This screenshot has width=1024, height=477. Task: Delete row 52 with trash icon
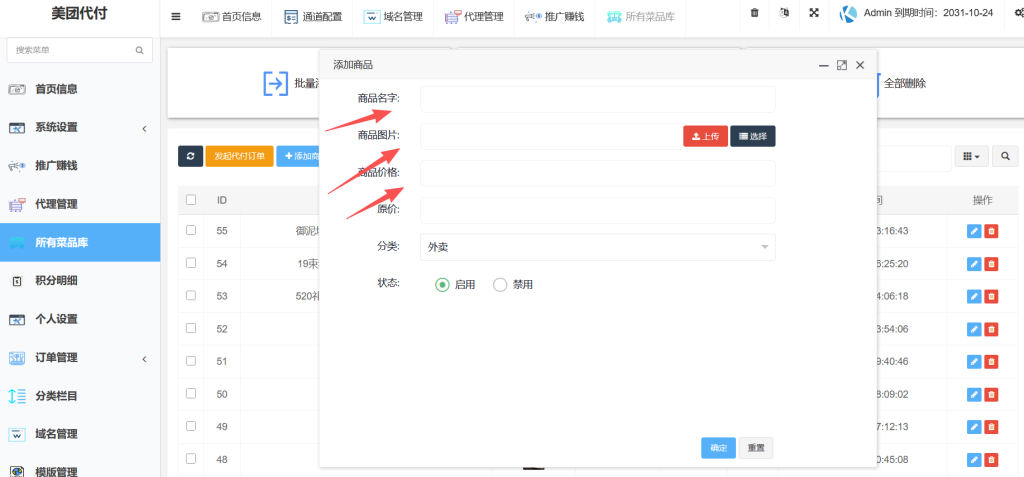pyautogui.click(x=991, y=329)
